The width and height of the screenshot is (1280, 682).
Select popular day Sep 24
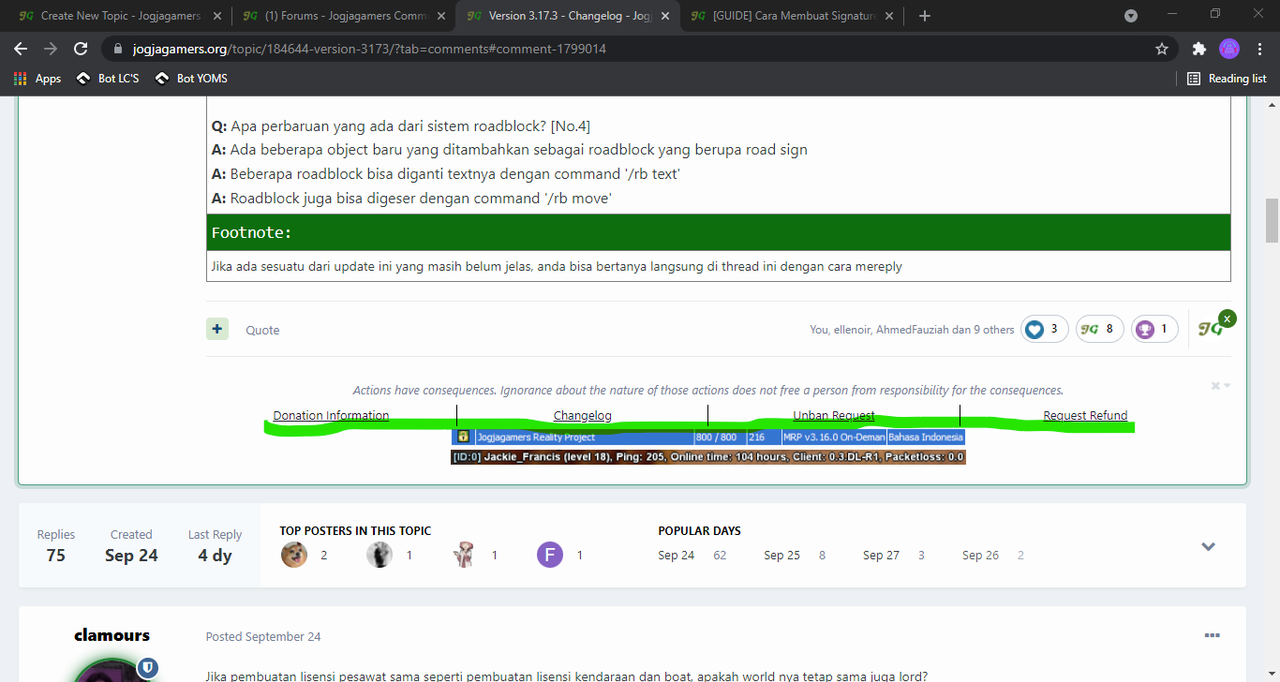pyautogui.click(x=676, y=555)
